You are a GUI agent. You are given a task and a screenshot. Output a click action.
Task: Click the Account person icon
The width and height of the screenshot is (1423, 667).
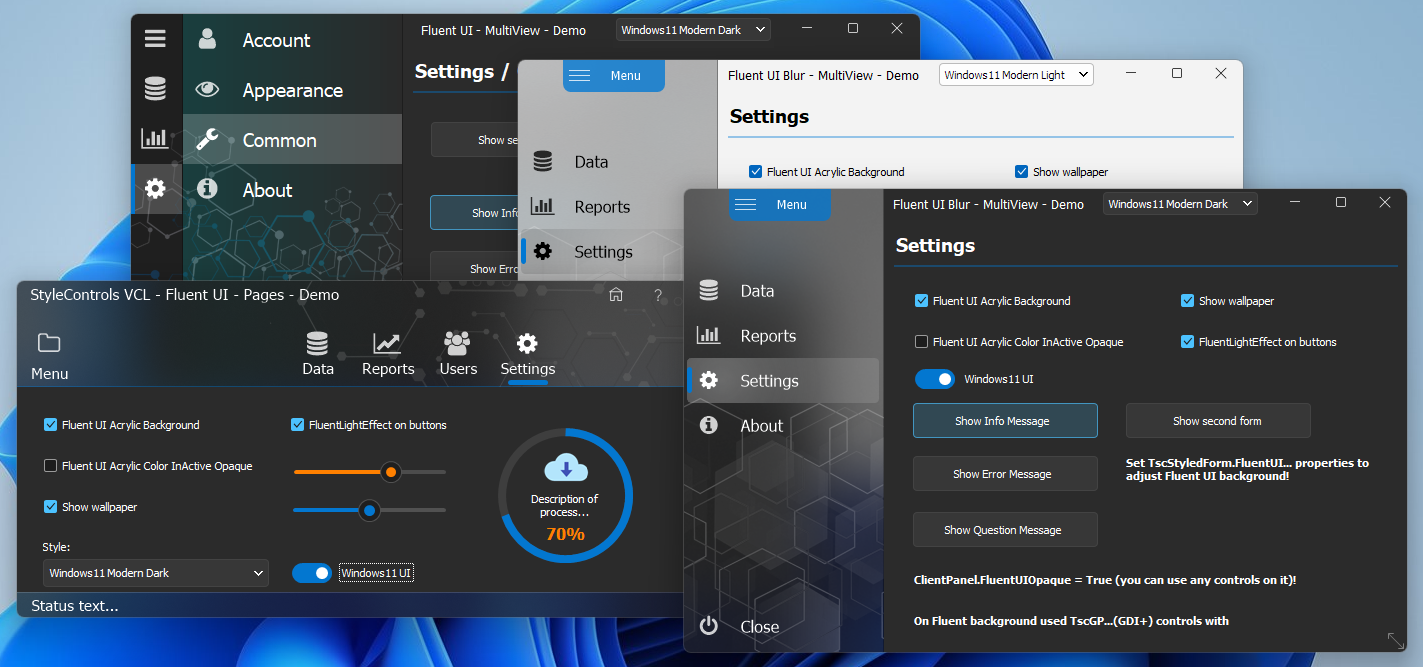tap(207, 39)
